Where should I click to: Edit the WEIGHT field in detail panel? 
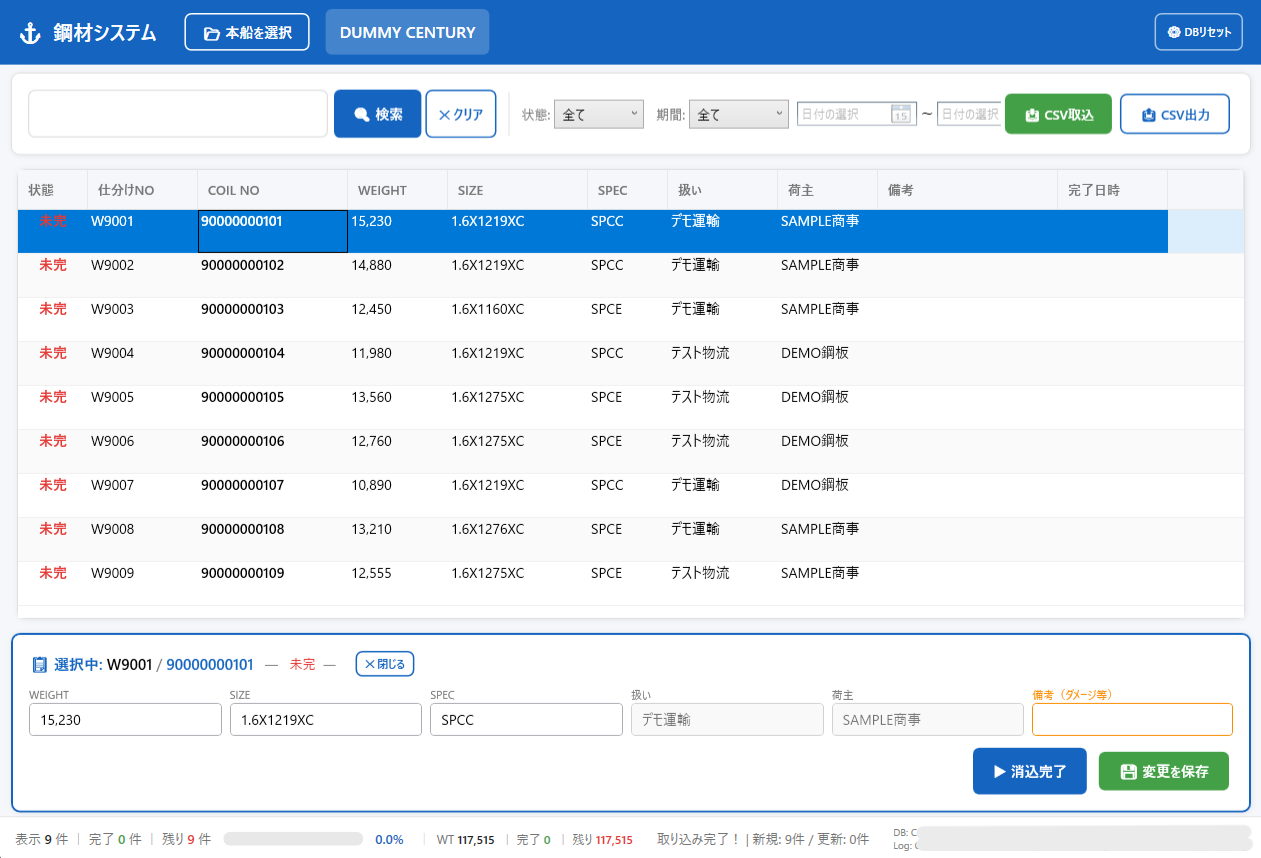tap(125, 719)
